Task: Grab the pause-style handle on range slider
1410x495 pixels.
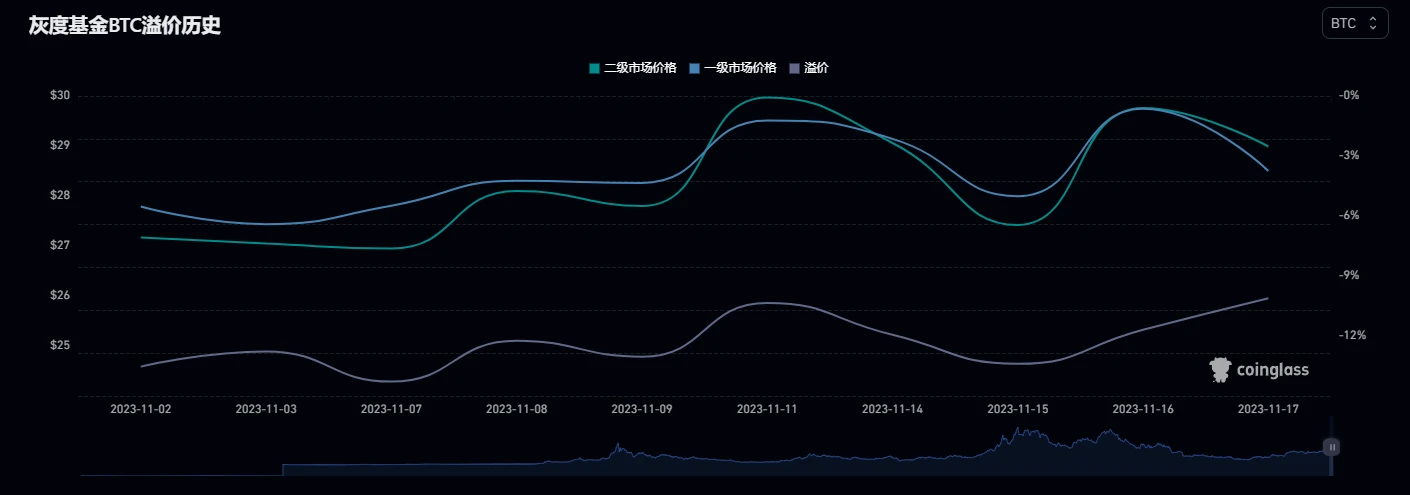Action: tap(1331, 447)
